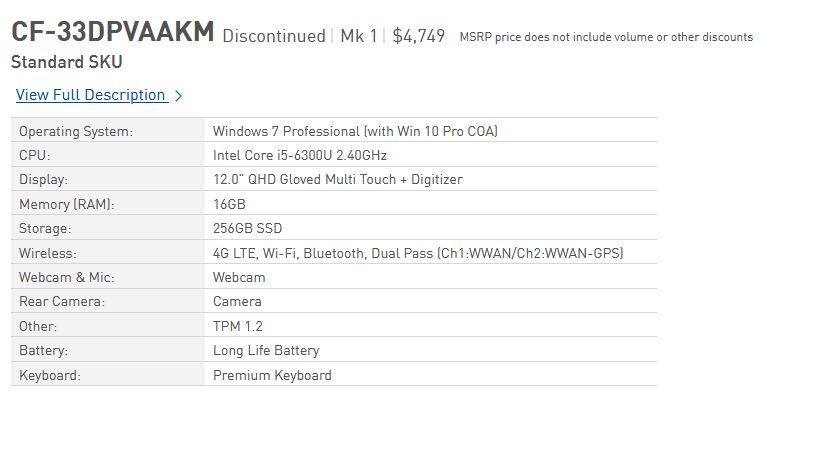Click the Long Life Battery value
The image size is (834, 452).
pyautogui.click(x=266, y=351)
